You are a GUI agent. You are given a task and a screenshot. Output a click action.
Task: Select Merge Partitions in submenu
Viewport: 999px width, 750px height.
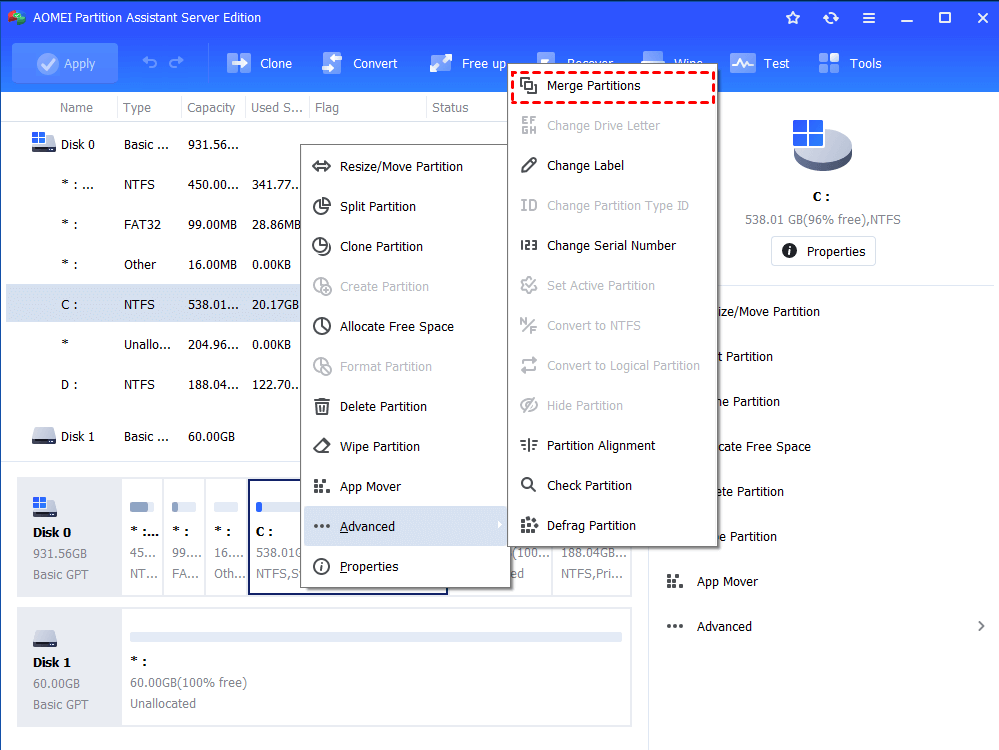(x=612, y=86)
